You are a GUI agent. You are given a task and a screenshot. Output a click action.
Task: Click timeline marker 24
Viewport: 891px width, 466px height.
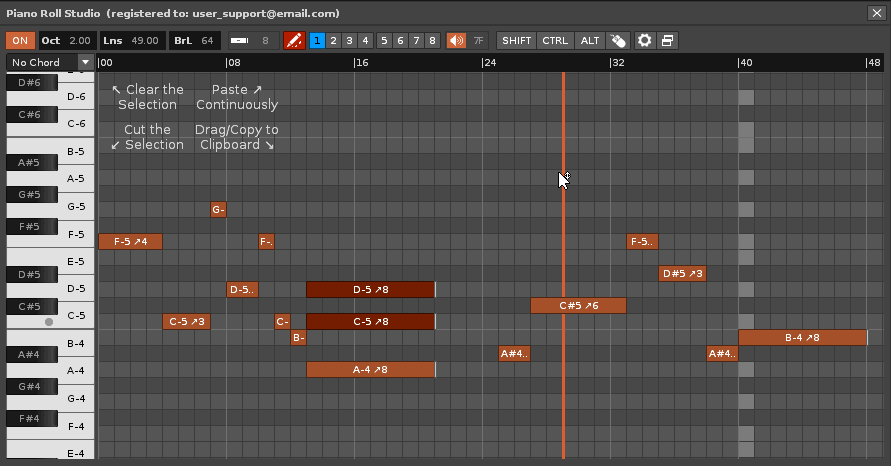tap(489, 63)
